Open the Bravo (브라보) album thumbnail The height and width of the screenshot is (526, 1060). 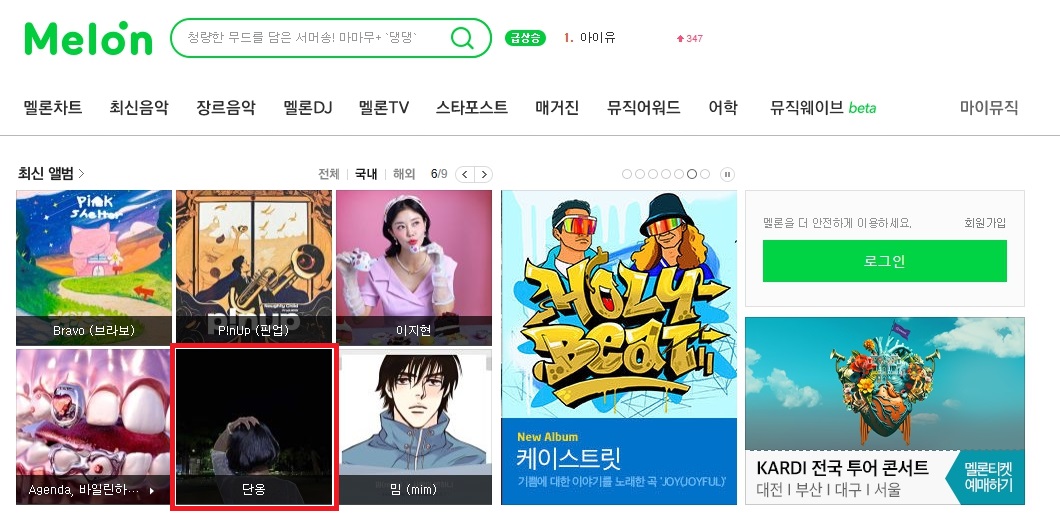[x=94, y=268]
